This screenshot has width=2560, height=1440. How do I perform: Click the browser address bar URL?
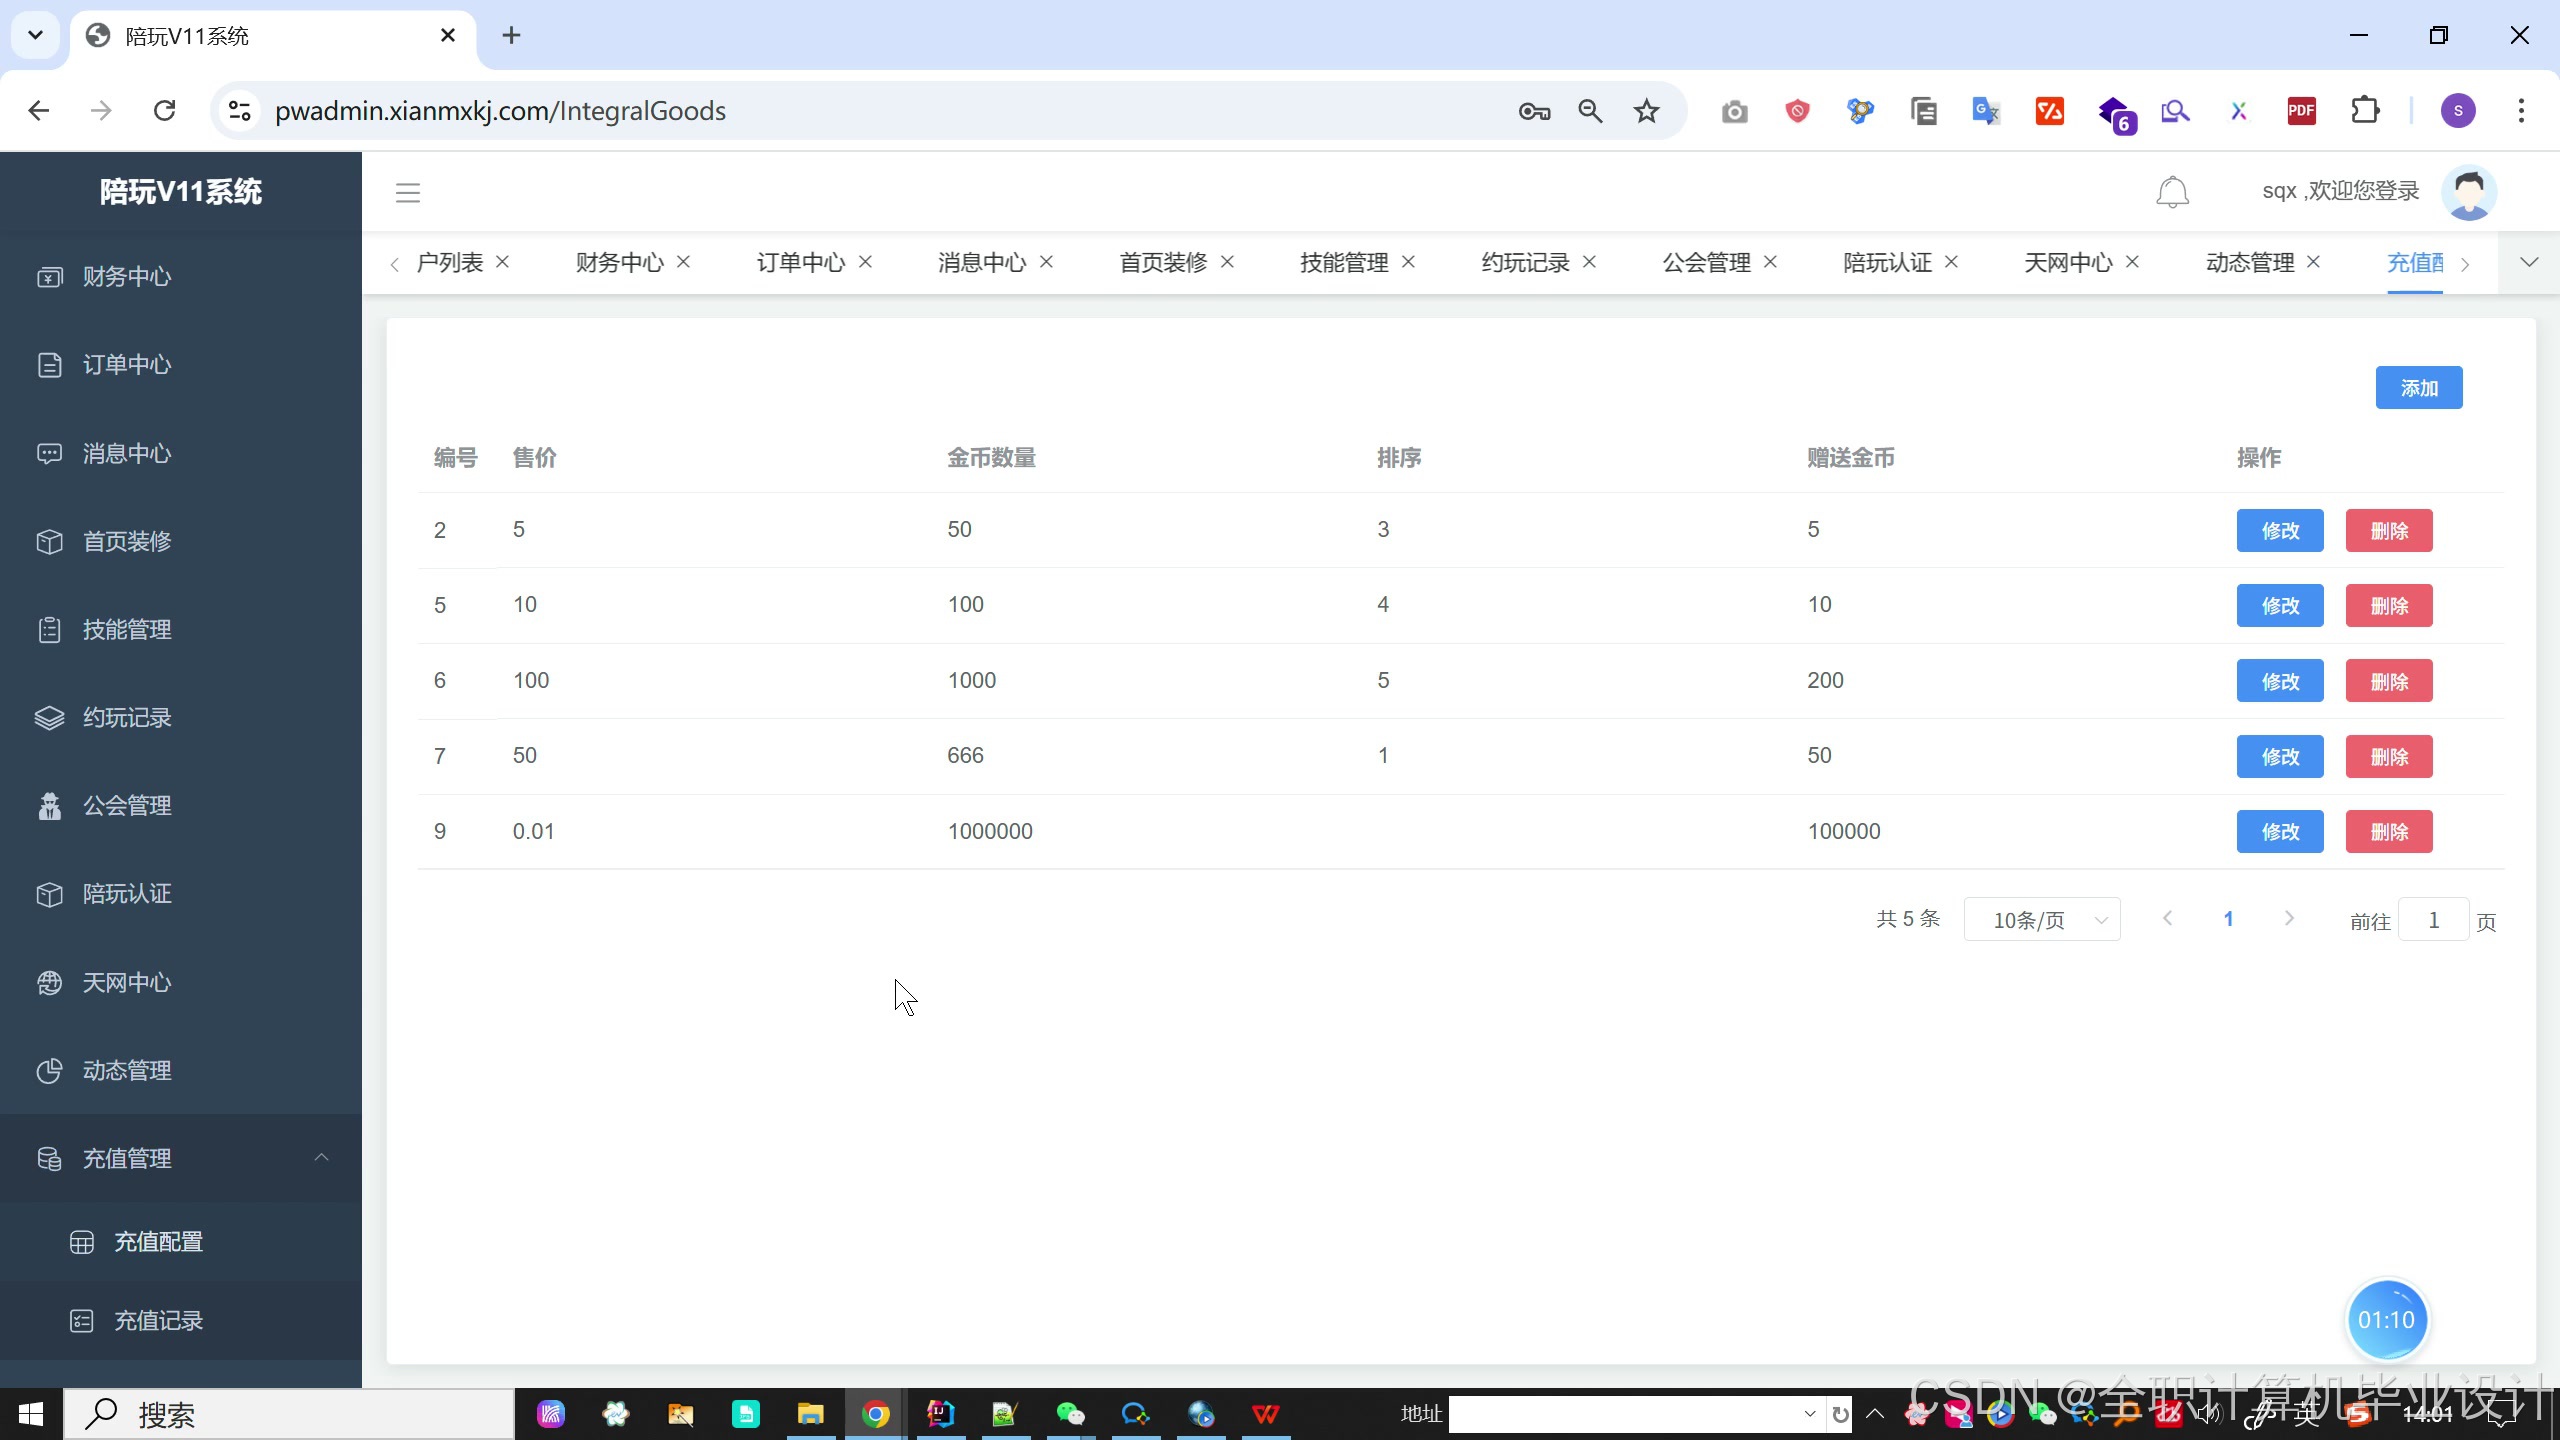(x=500, y=111)
